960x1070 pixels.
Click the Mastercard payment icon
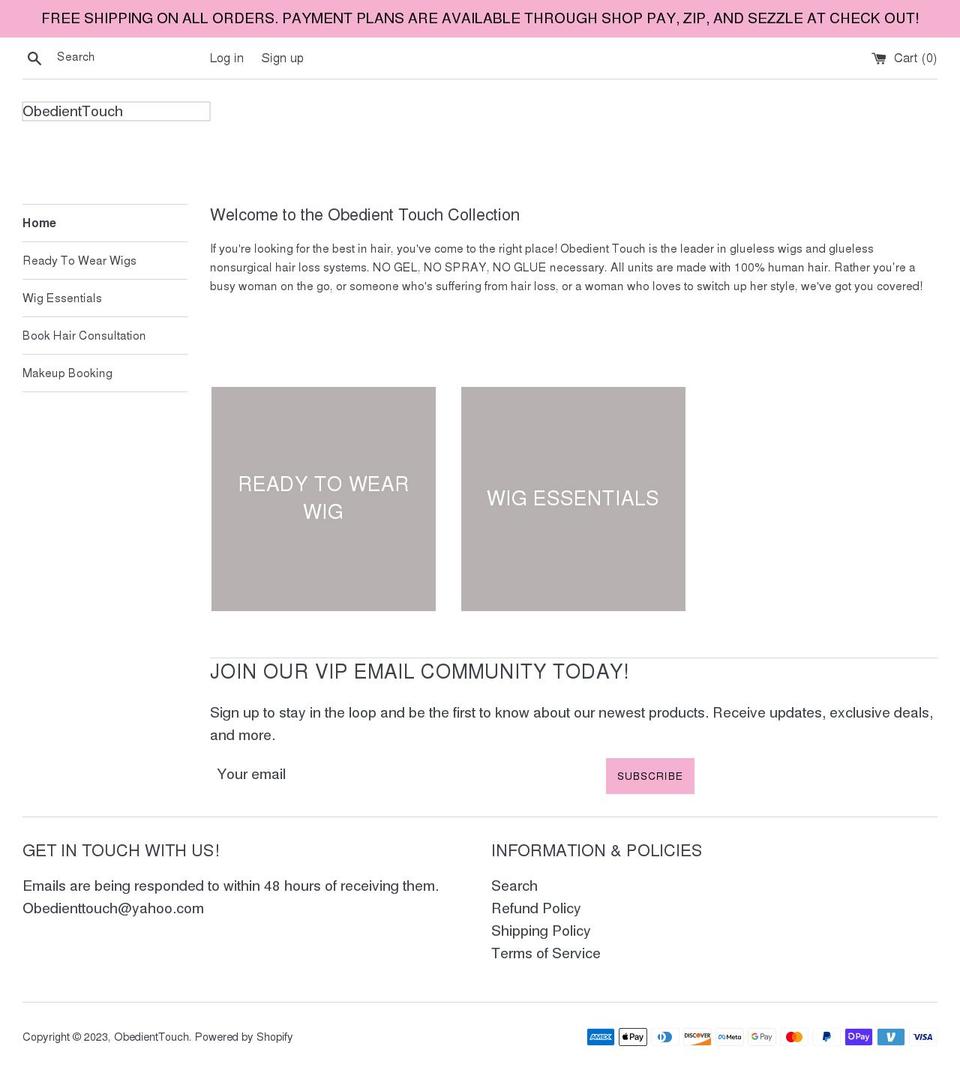(x=793, y=1037)
